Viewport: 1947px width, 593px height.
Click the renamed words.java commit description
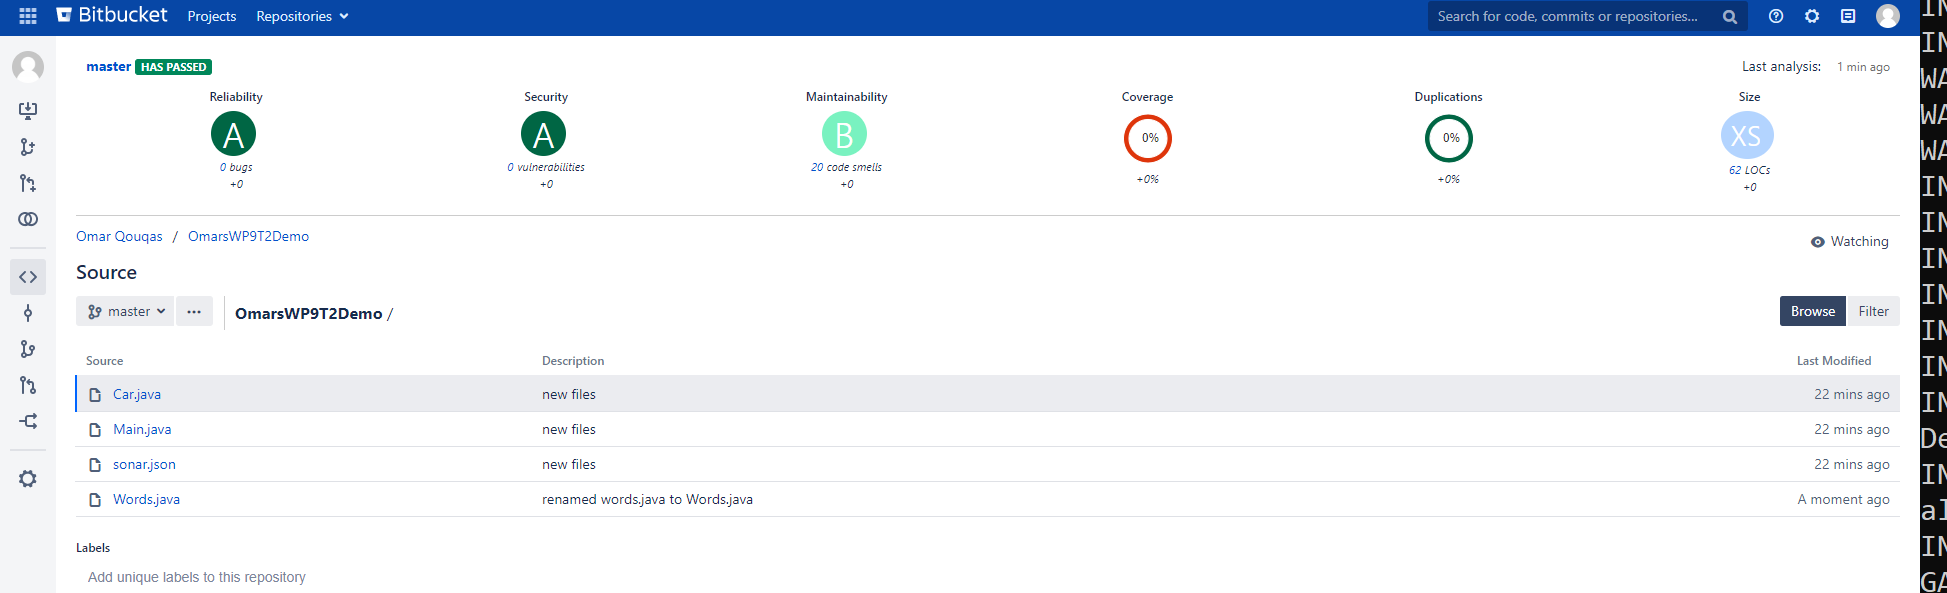647,499
